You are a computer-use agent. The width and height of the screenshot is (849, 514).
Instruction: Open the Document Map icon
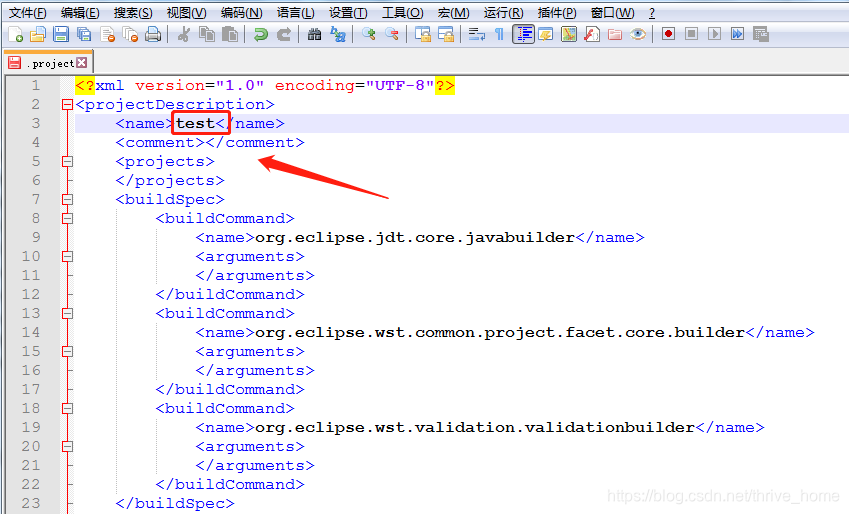pyautogui.click(x=569, y=35)
